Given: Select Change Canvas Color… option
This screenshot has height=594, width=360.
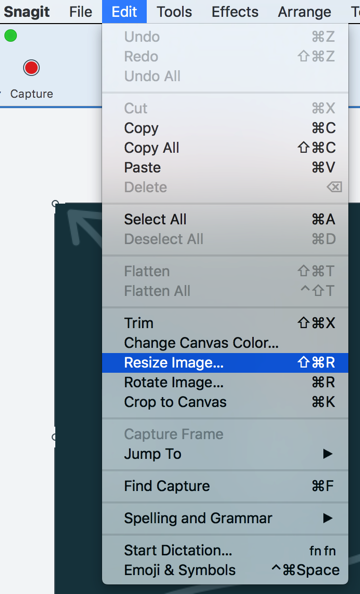Looking at the screenshot, I should [x=225, y=343].
